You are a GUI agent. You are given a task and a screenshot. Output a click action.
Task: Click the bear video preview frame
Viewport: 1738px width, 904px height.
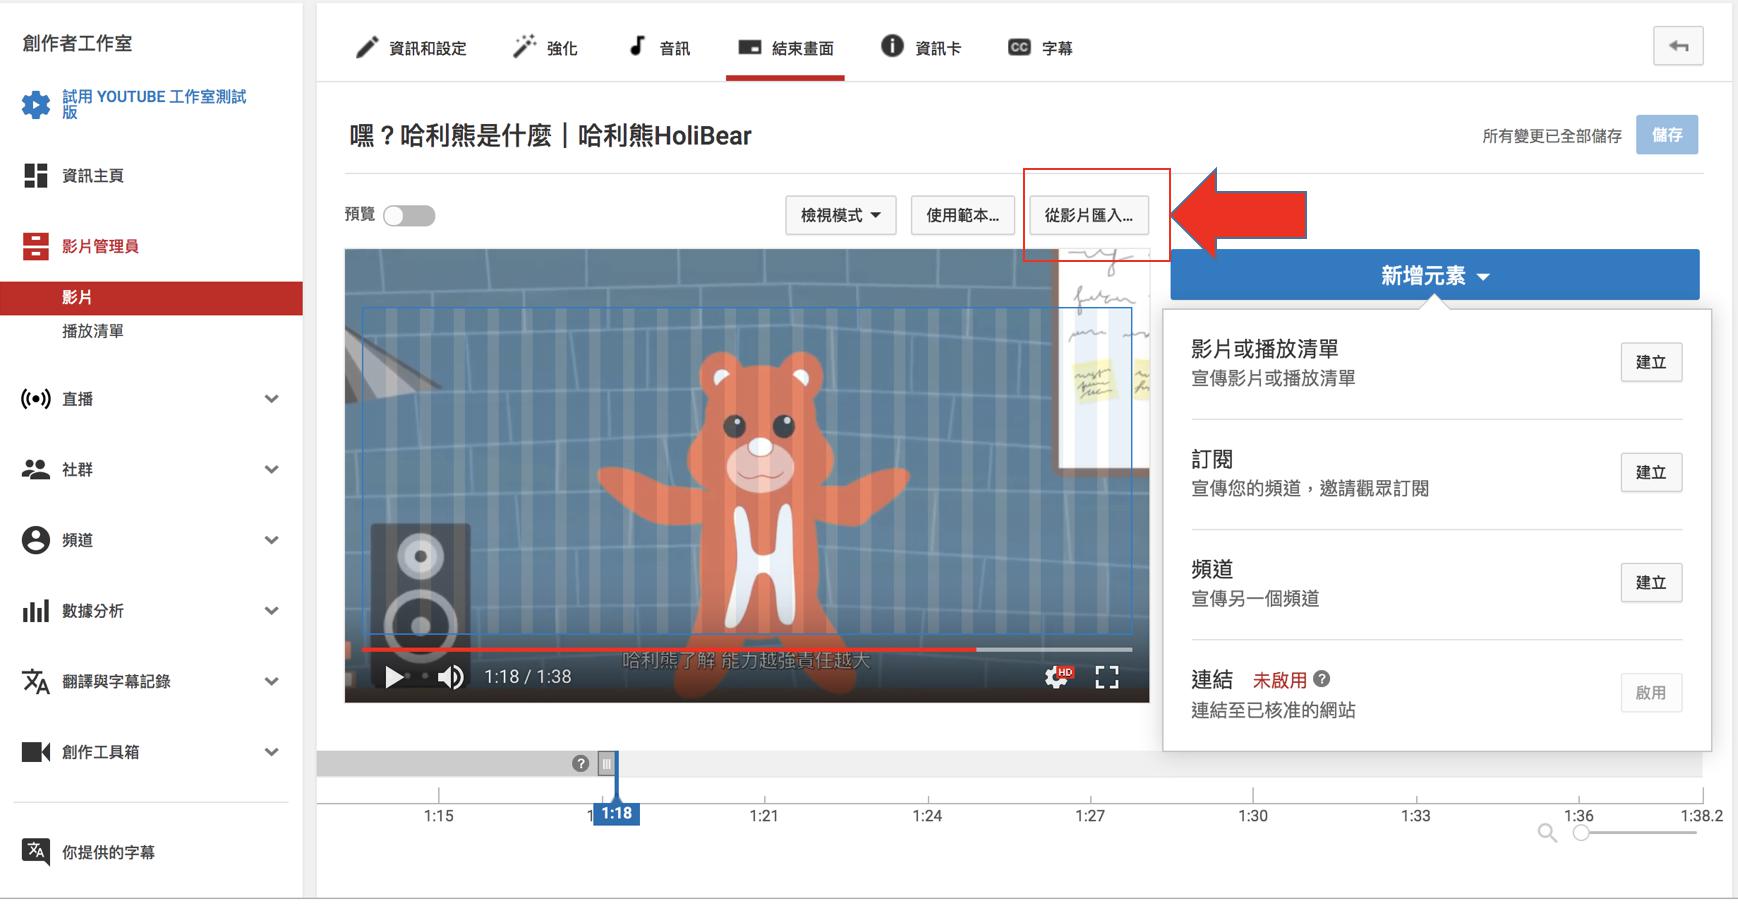click(747, 475)
